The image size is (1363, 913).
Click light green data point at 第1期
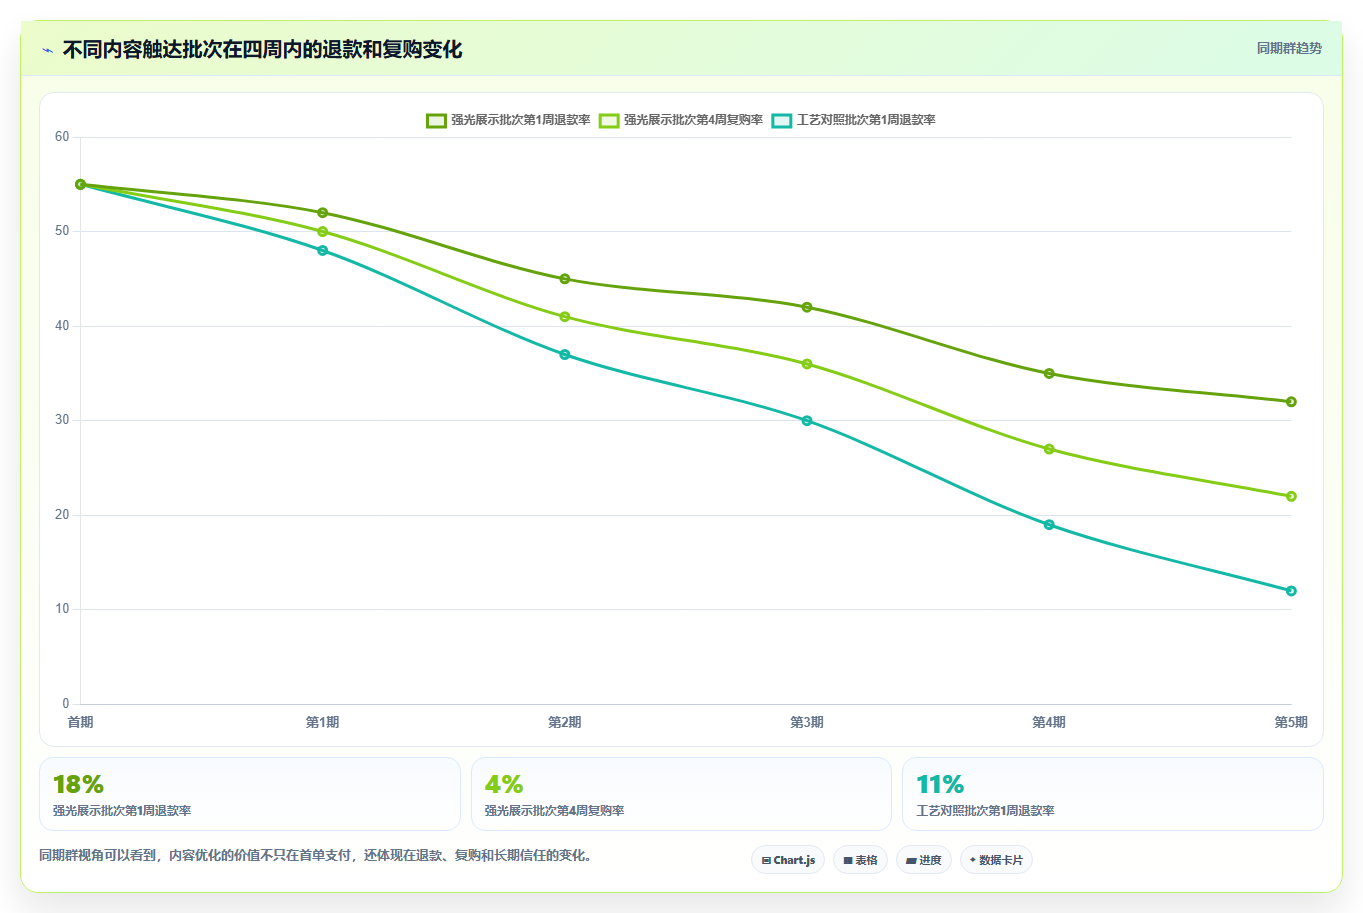[x=322, y=232]
